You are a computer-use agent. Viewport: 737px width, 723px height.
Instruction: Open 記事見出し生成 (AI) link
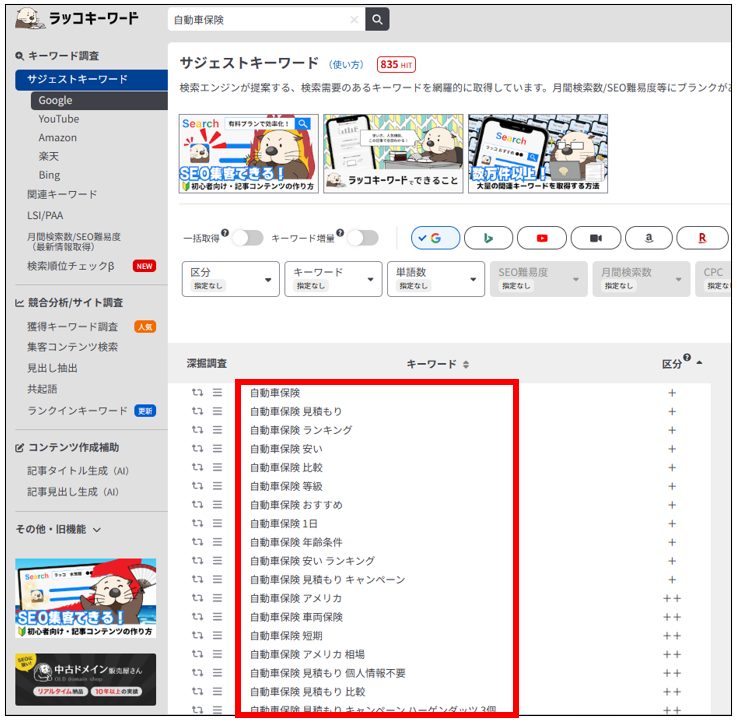click(x=73, y=492)
